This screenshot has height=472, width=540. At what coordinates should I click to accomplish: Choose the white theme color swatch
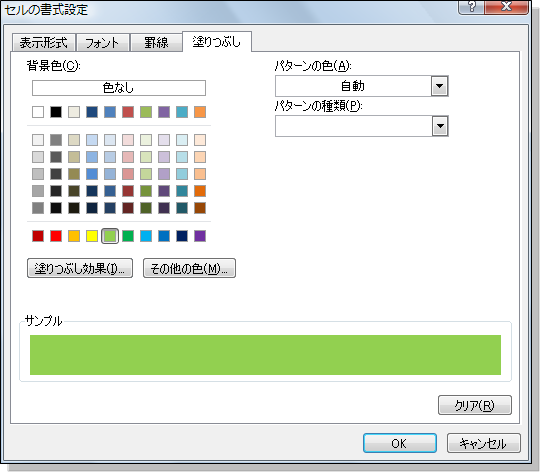(38, 112)
